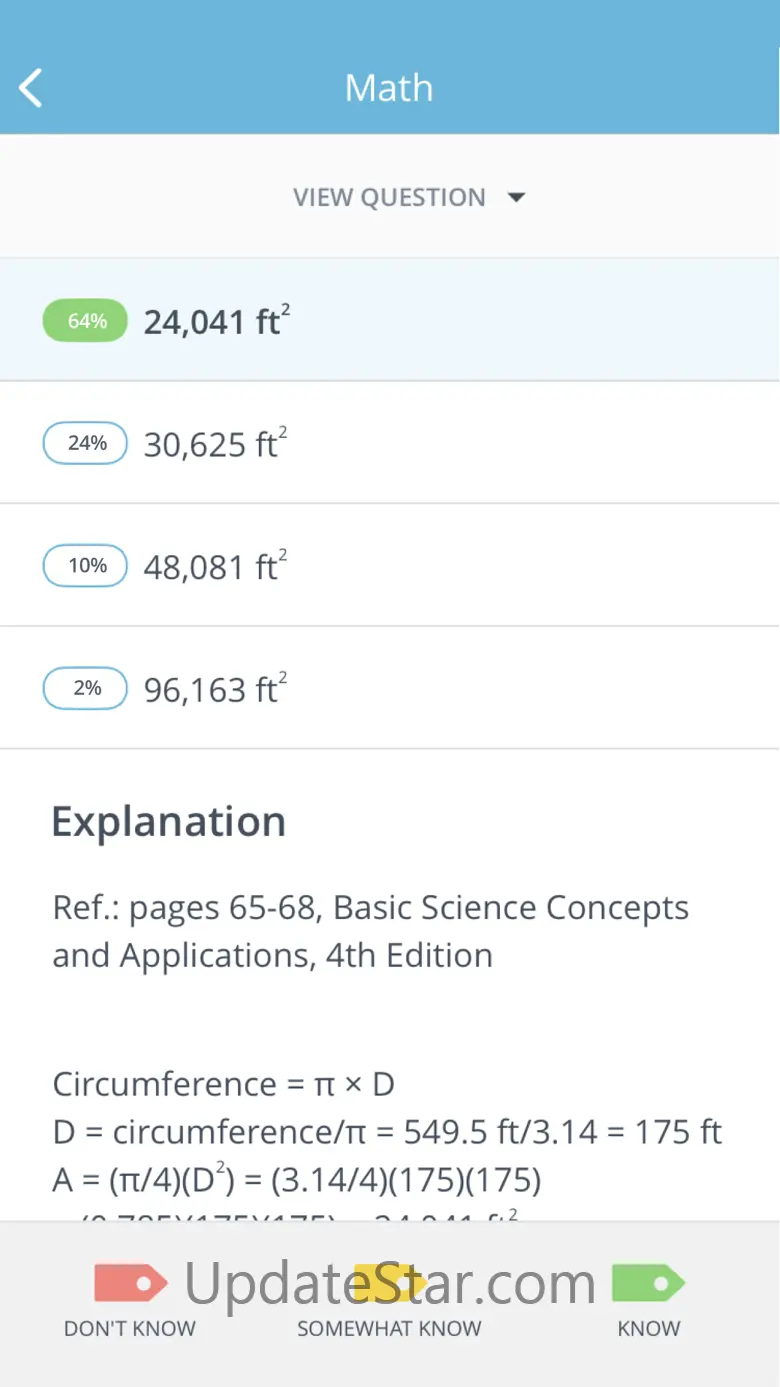780x1387 pixels.
Task: Go back using the header arrow
Action: [31, 88]
